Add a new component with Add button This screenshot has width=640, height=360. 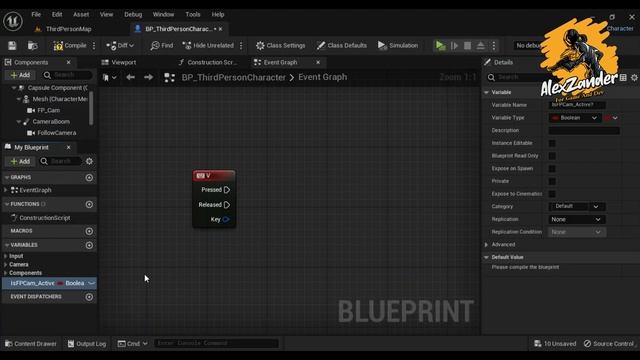coord(20,75)
